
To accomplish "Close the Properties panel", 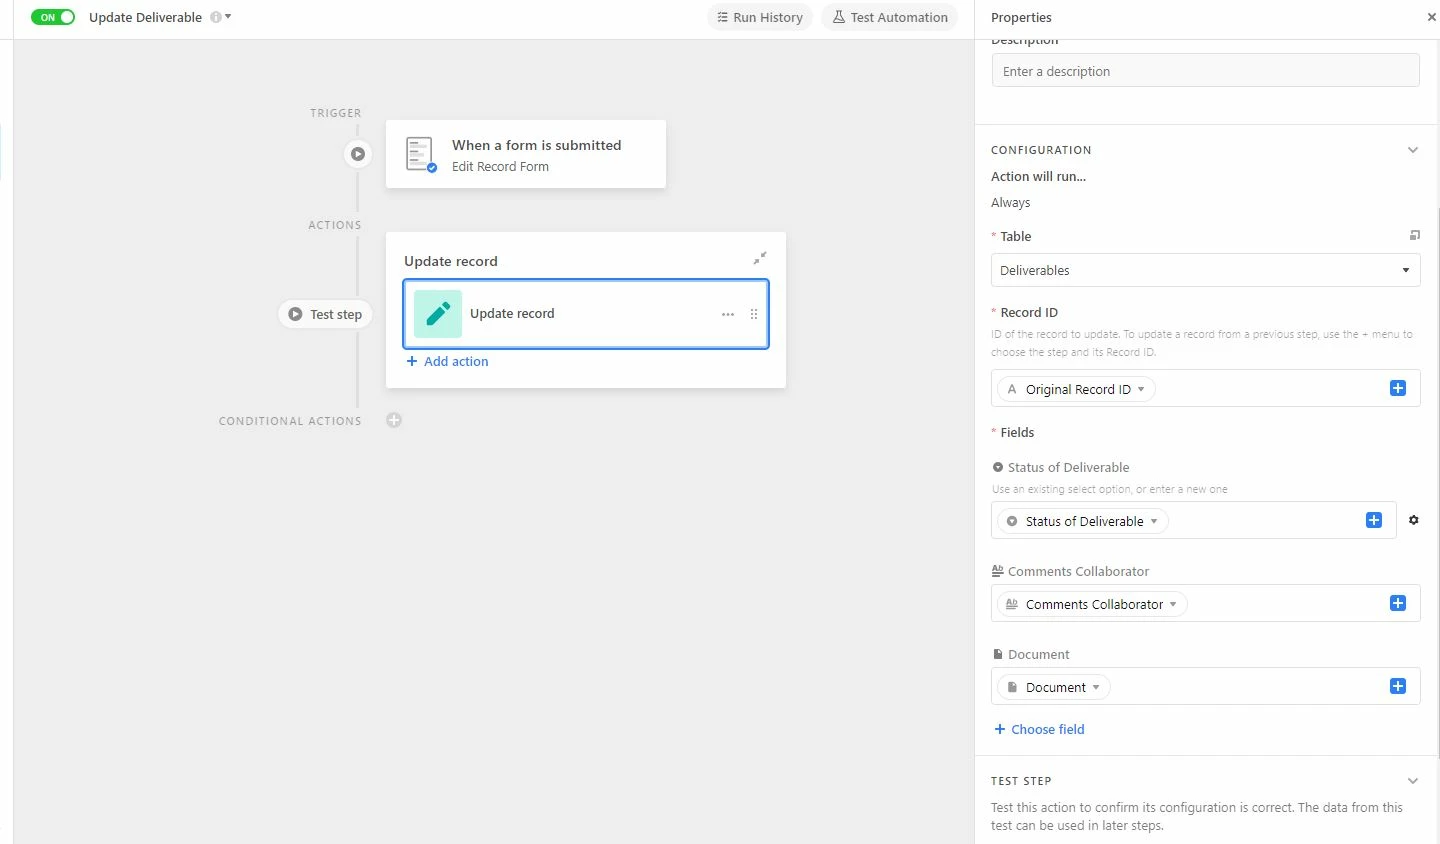I will click(1431, 17).
